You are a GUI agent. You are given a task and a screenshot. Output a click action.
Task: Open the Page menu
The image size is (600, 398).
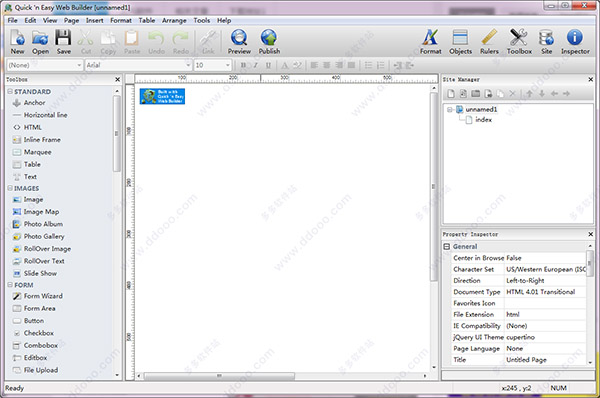72,20
